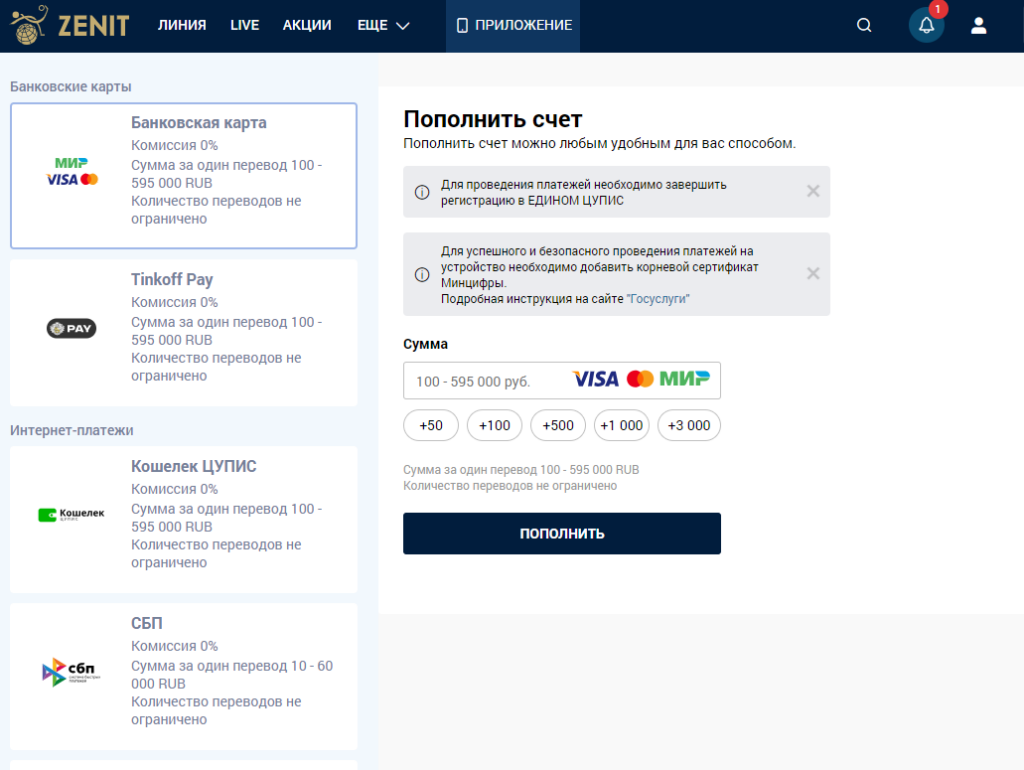Click the СБП logo
Image resolution: width=1024 pixels, height=770 pixels.
71,671
